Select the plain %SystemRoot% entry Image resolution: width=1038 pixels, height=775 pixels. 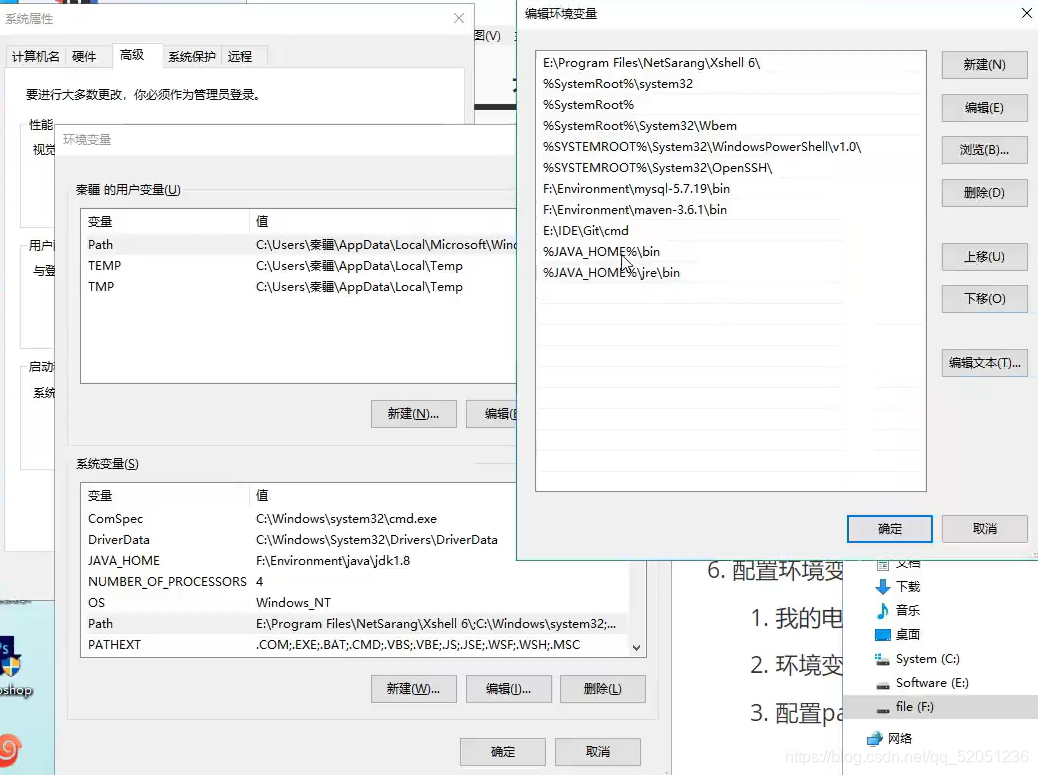730,105
